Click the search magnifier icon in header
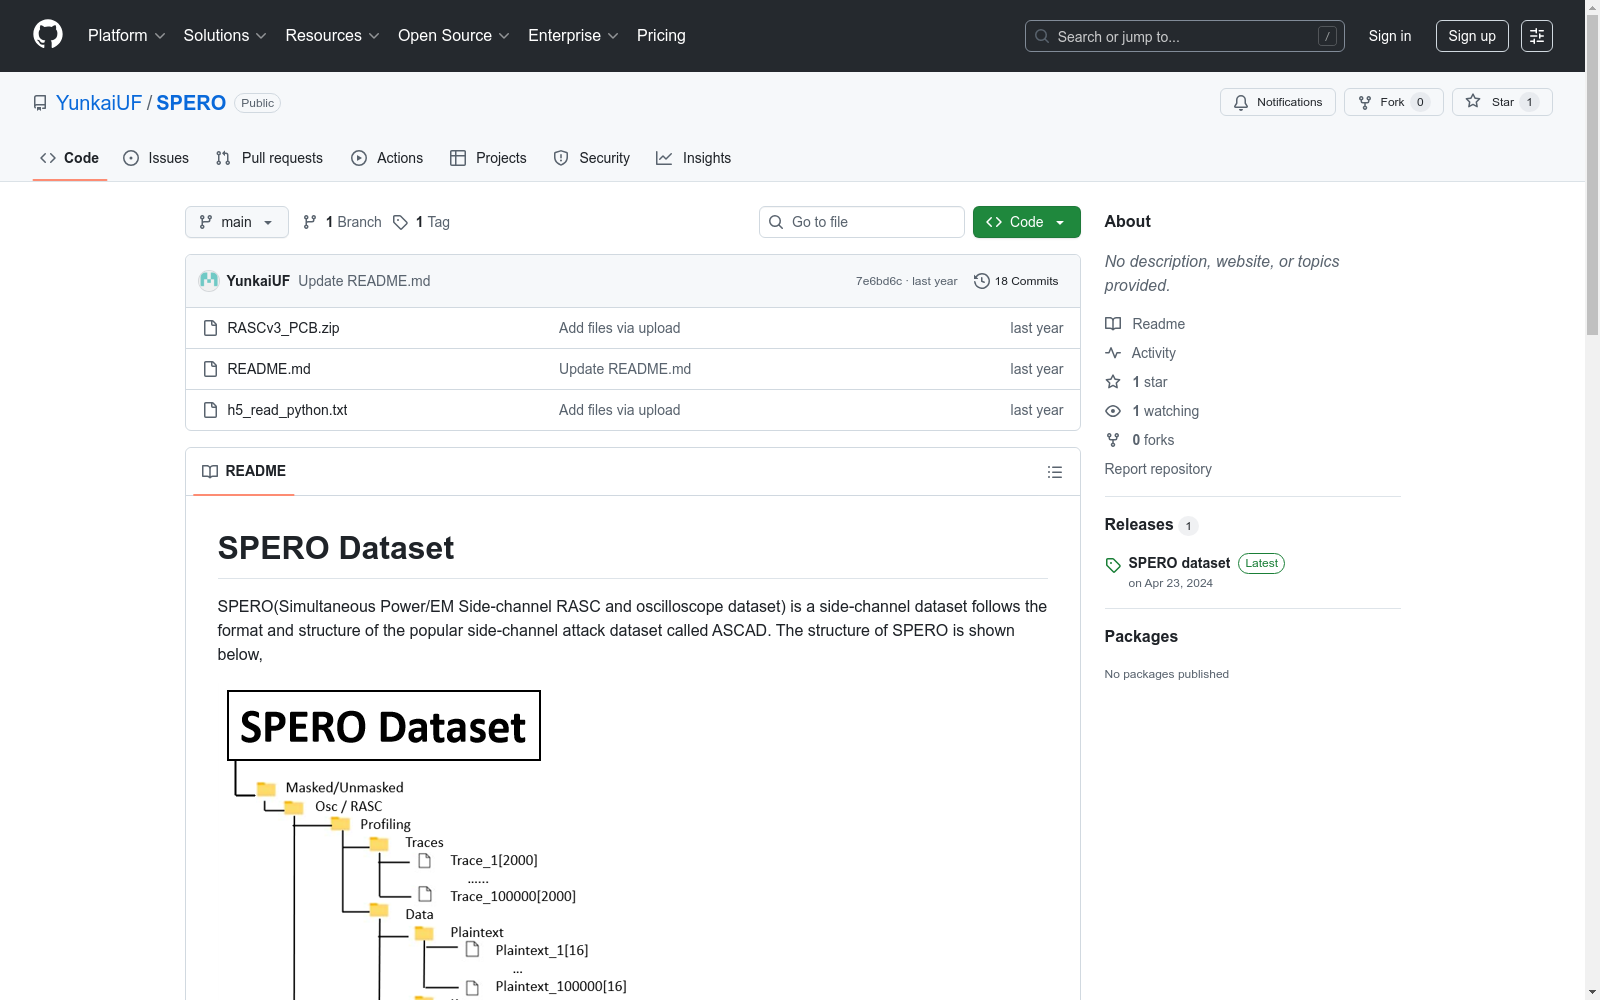The width and height of the screenshot is (1600, 1000). pyautogui.click(x=1042, y=36)
